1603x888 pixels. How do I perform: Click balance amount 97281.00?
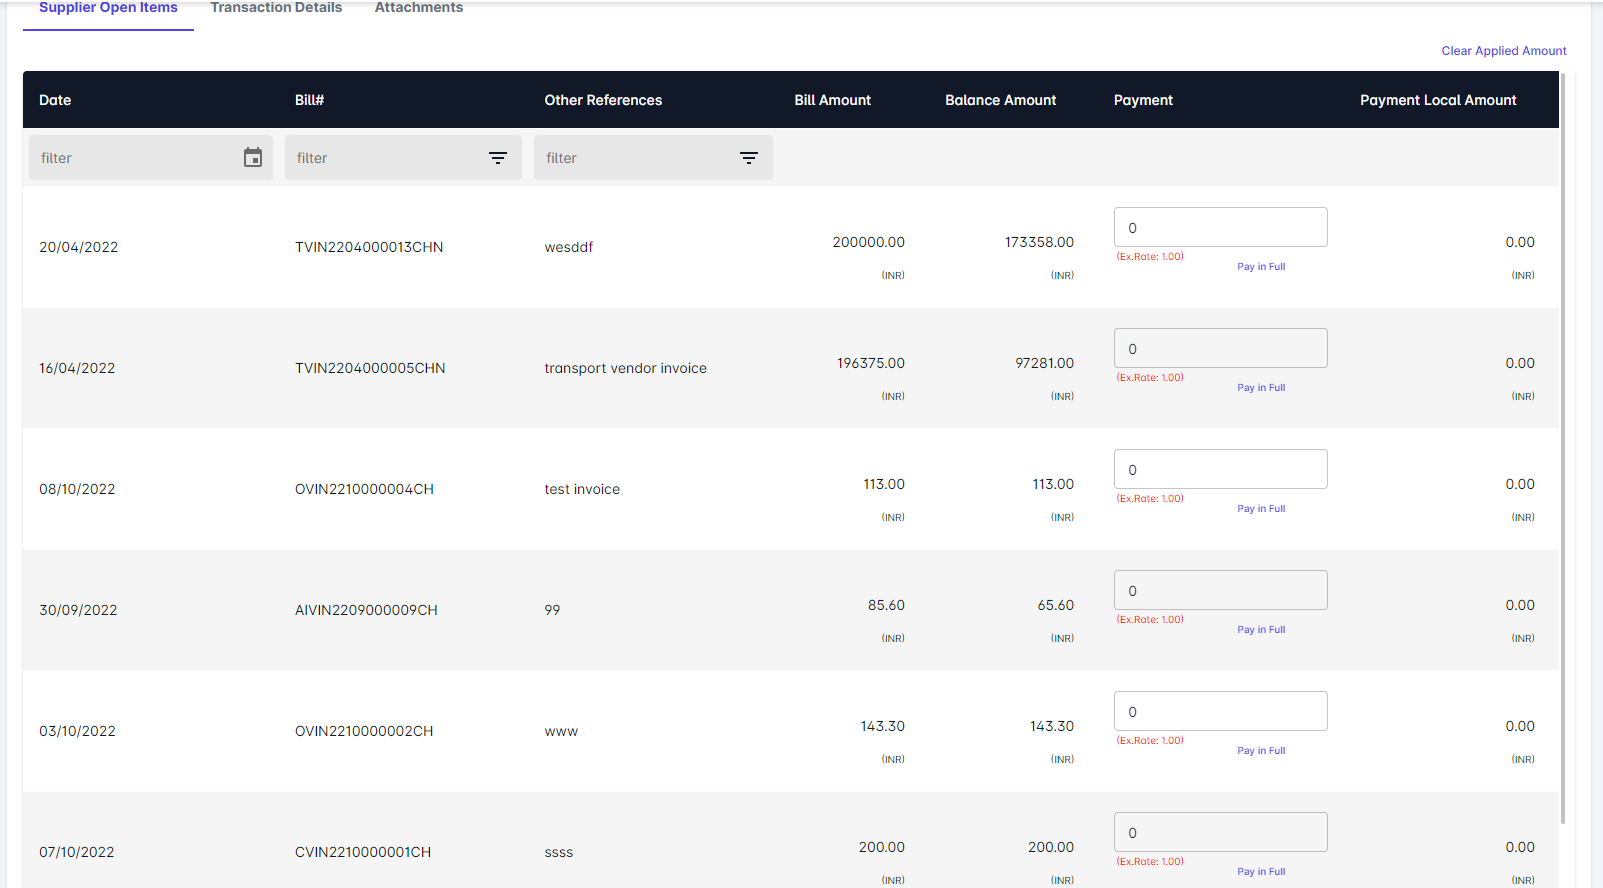coord(1044,363)
